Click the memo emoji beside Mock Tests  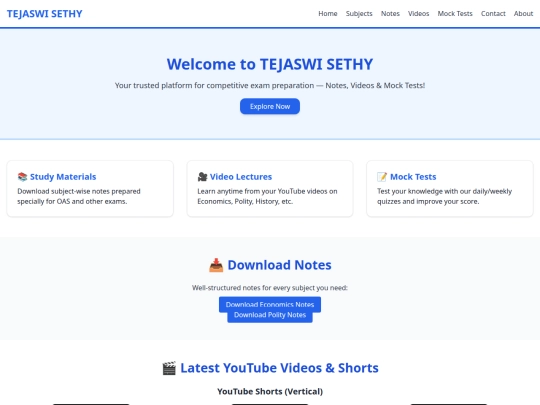[x=382, y=177]
